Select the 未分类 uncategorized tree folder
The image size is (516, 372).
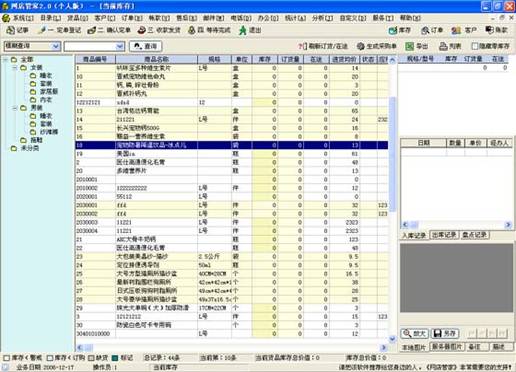point(30,148)
